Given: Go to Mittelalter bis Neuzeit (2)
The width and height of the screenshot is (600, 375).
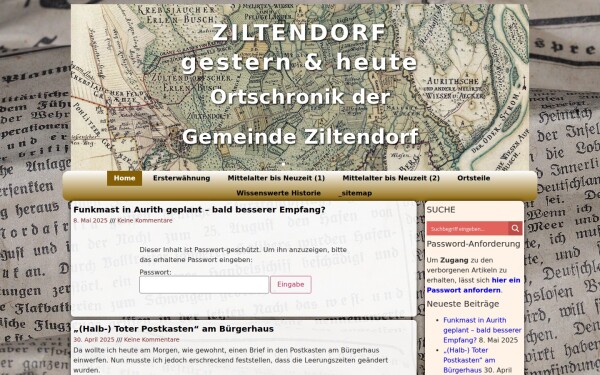Looking at the screenshot, I should 391,178.
